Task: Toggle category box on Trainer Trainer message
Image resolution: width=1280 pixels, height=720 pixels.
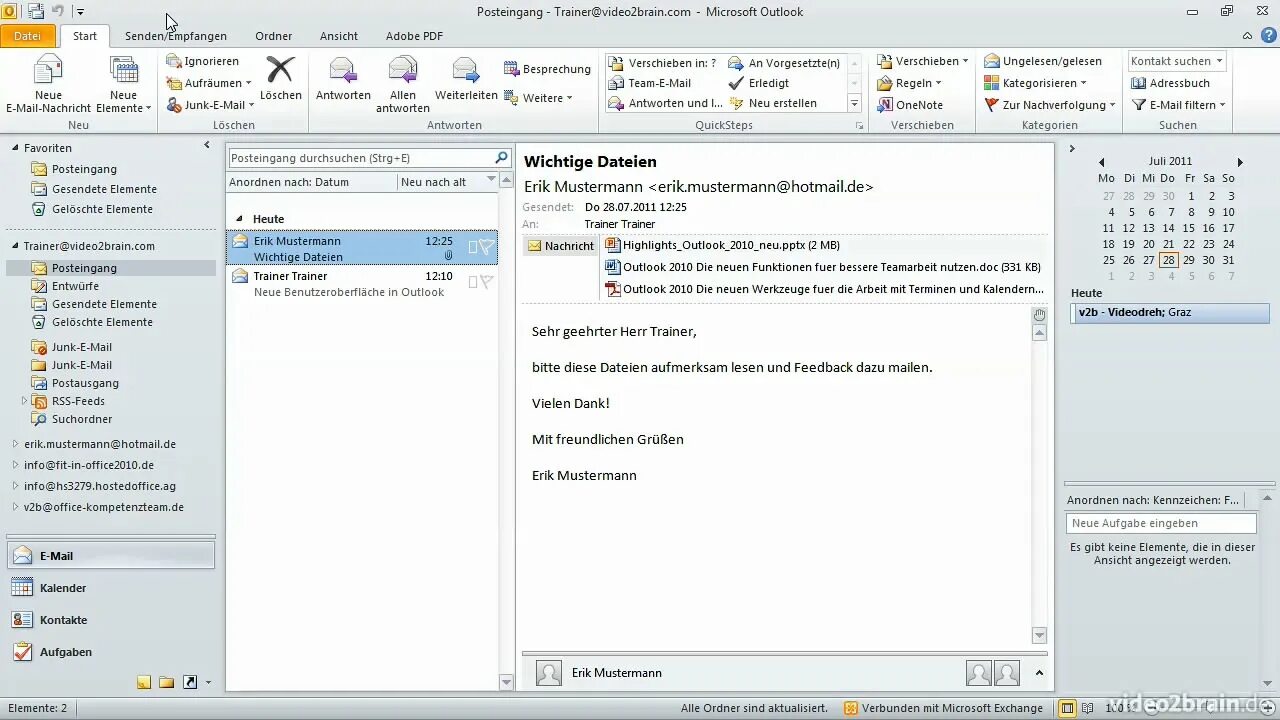Action: click(472, 283)
